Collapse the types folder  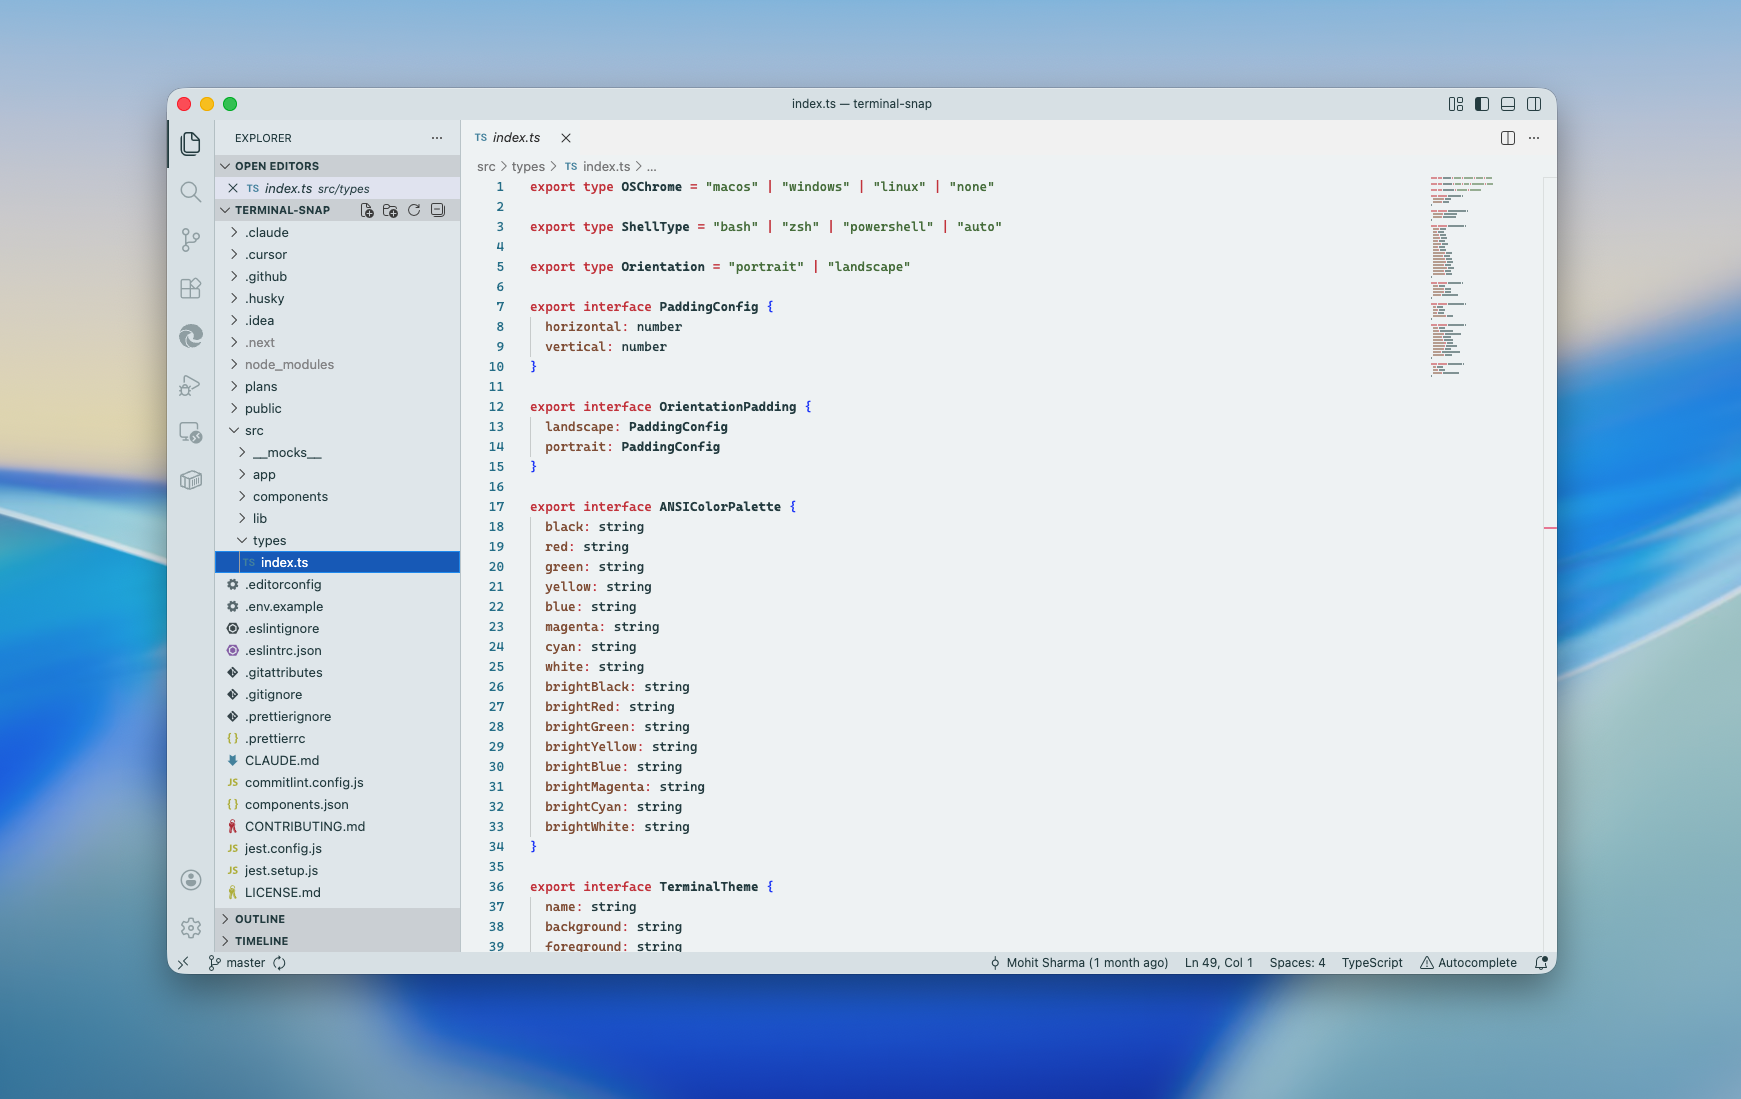click(338, 540)
